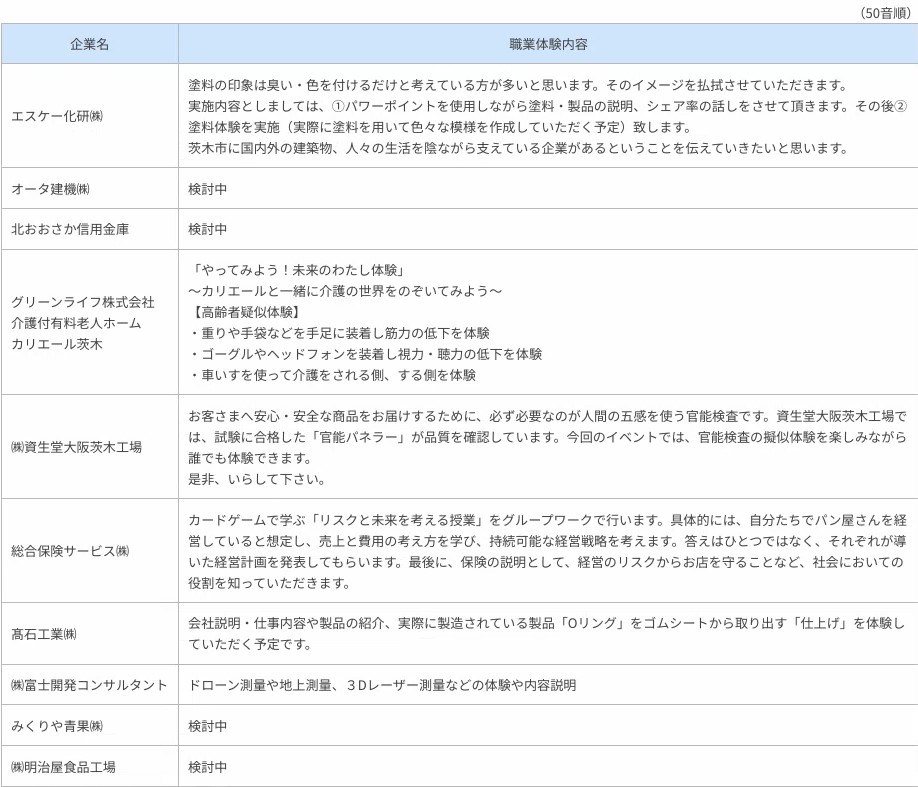Click the グリーンライフ株式会社 company name
Screen dimensions: 918x787
pos(83,301)
